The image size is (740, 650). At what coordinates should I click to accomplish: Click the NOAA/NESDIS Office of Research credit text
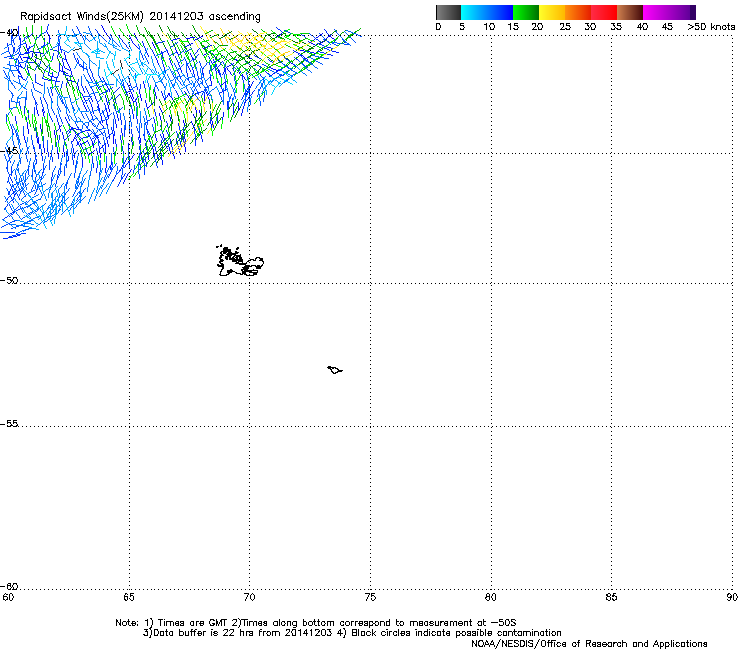pyautogui.click(x=589, y=644)
